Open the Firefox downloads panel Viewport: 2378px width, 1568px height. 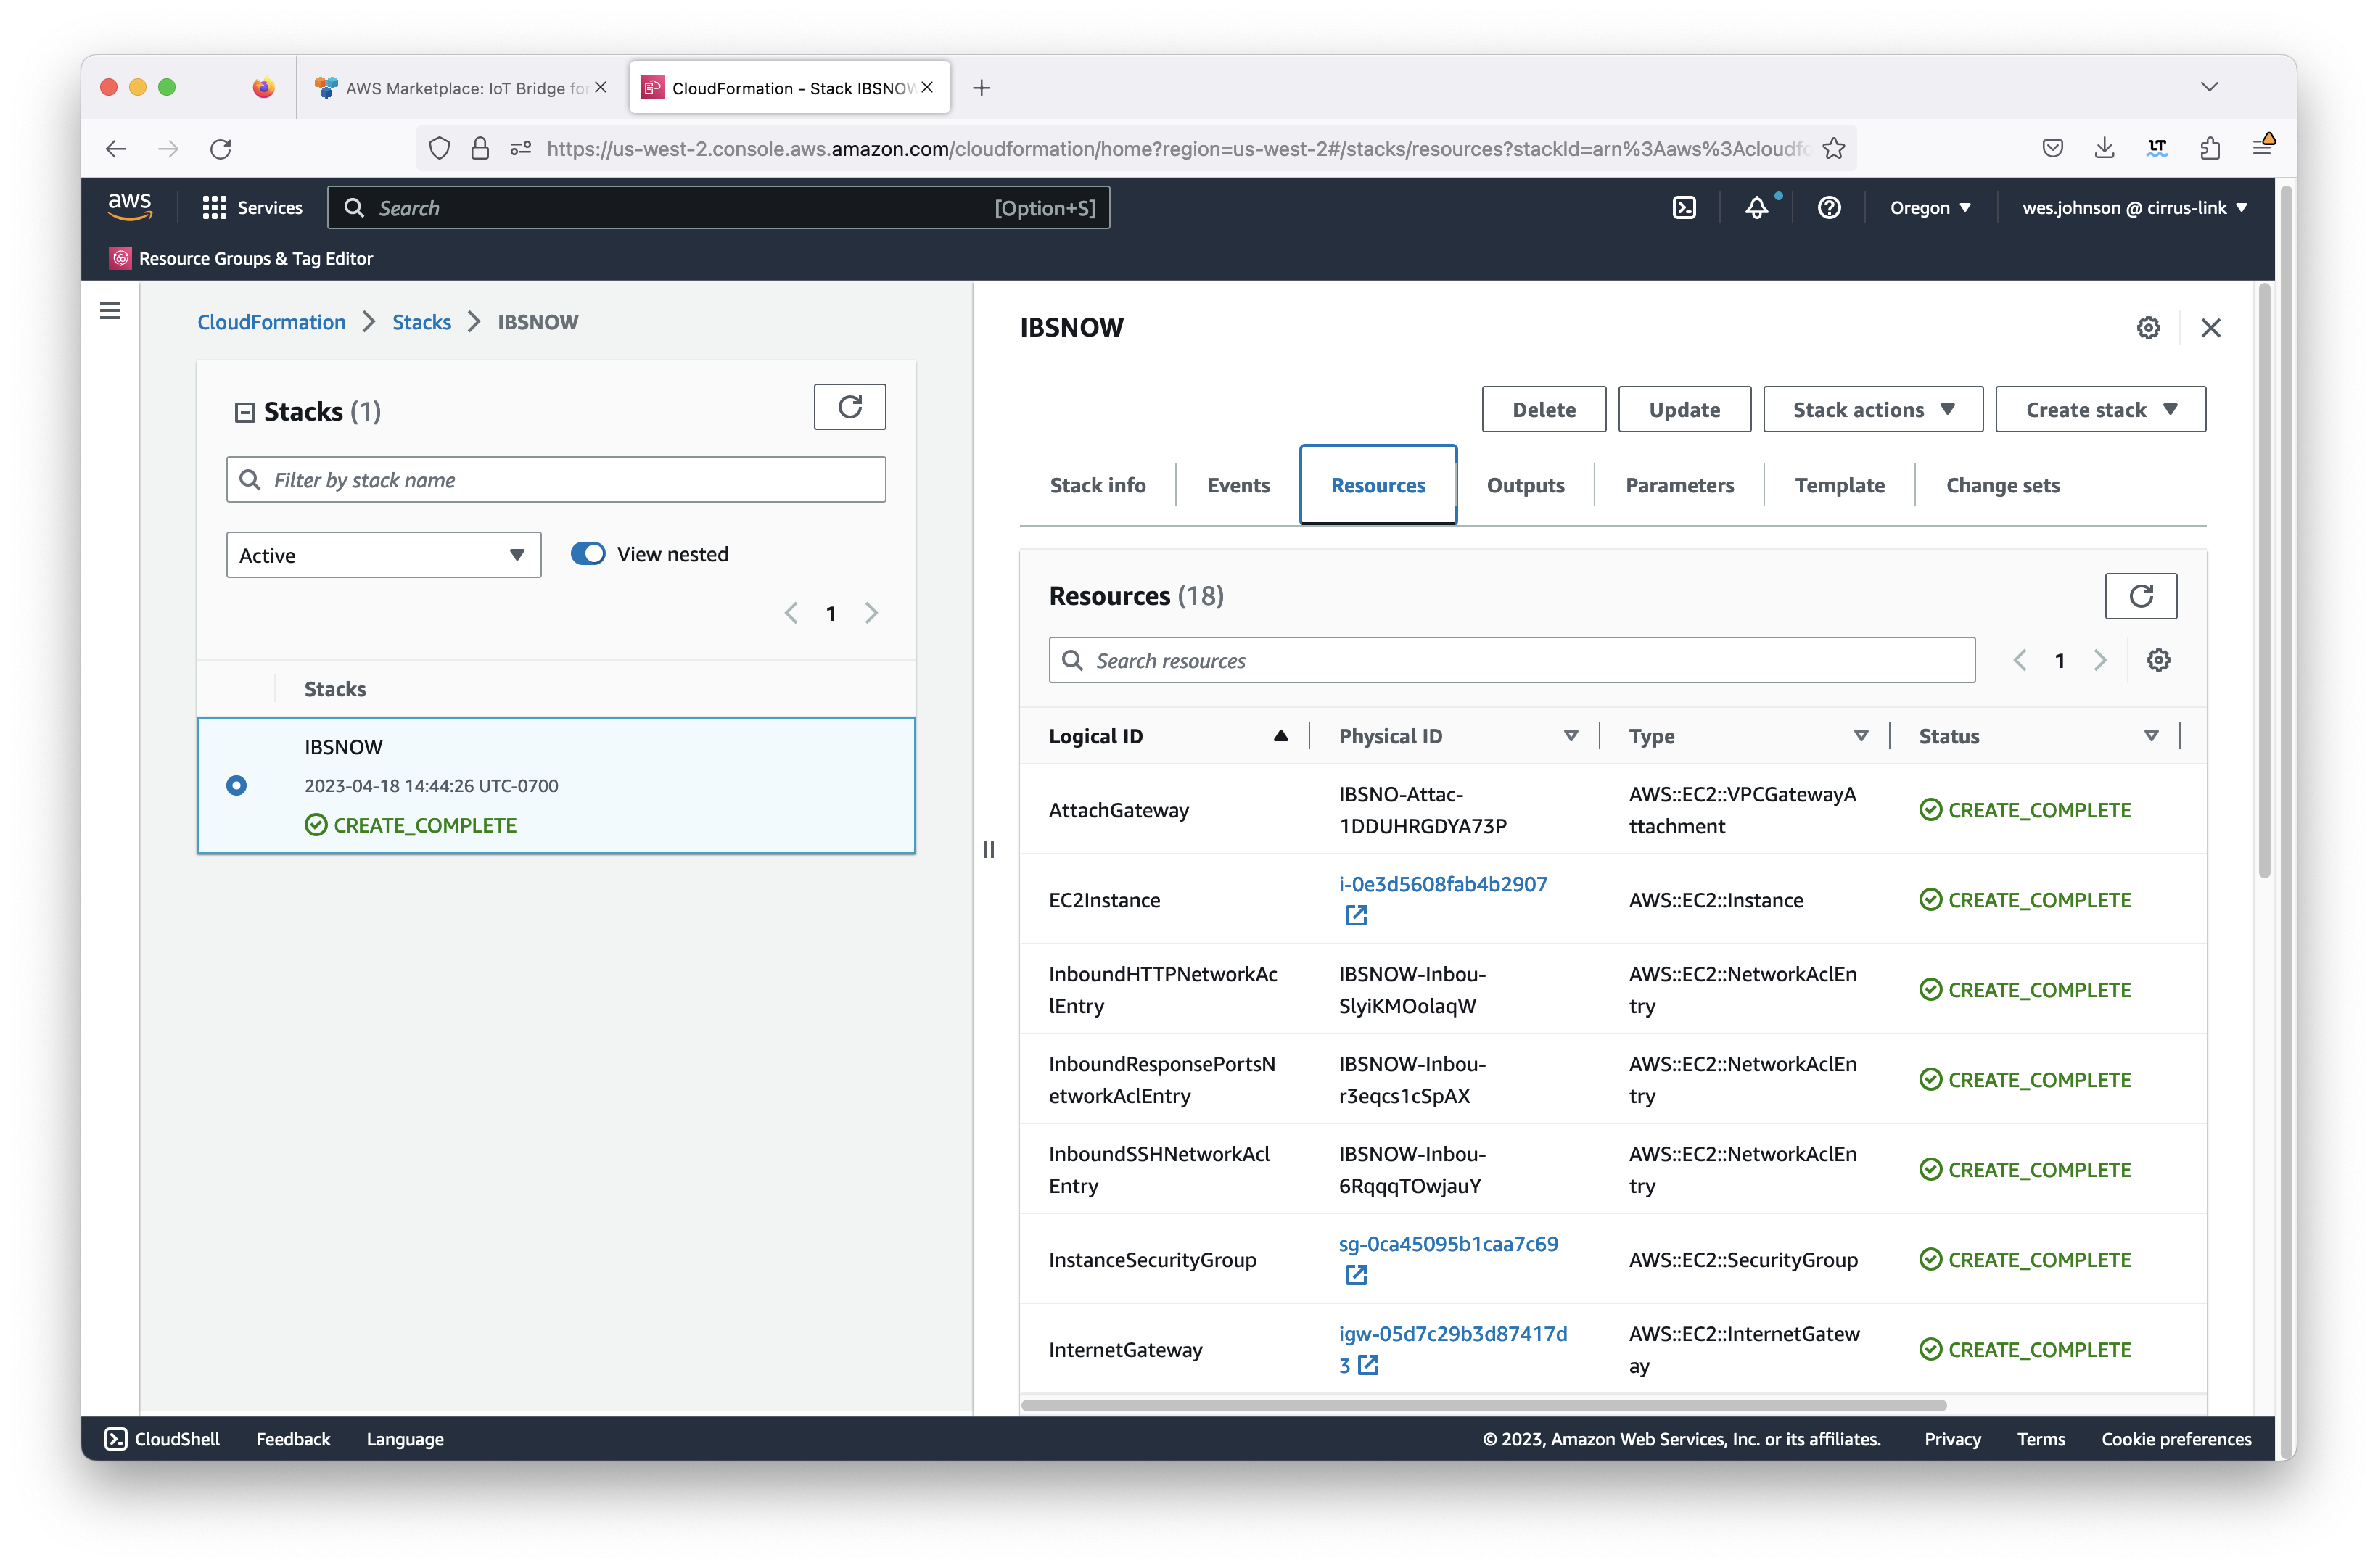click(x=2104, y=148)
